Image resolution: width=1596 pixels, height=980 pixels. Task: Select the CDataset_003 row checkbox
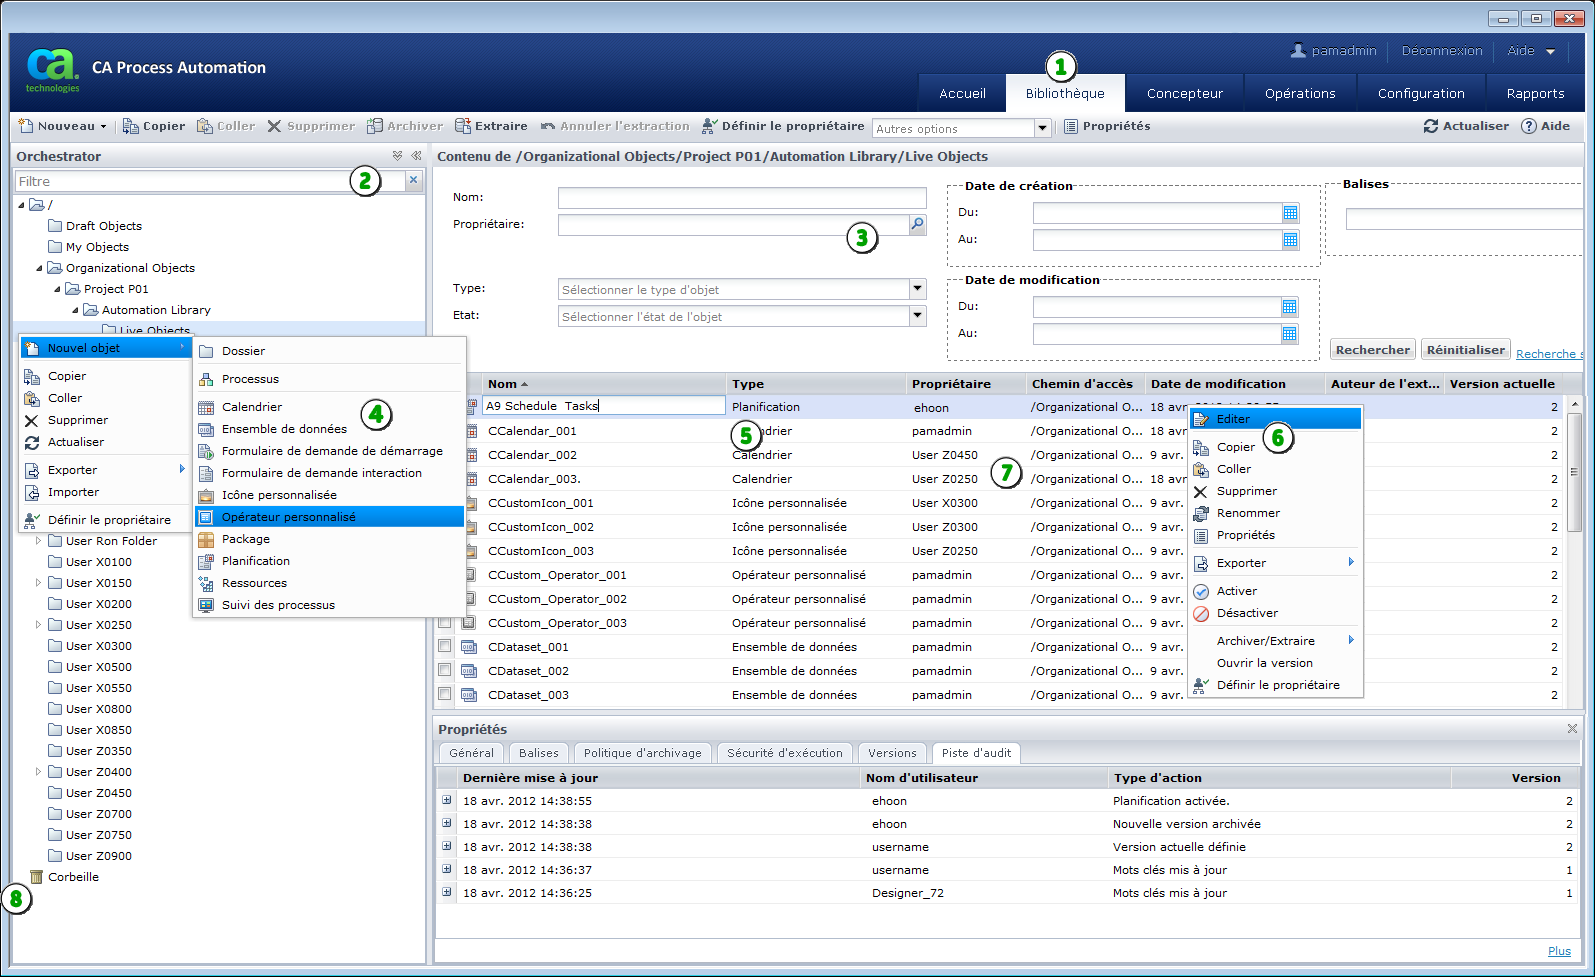coord(445,694)
